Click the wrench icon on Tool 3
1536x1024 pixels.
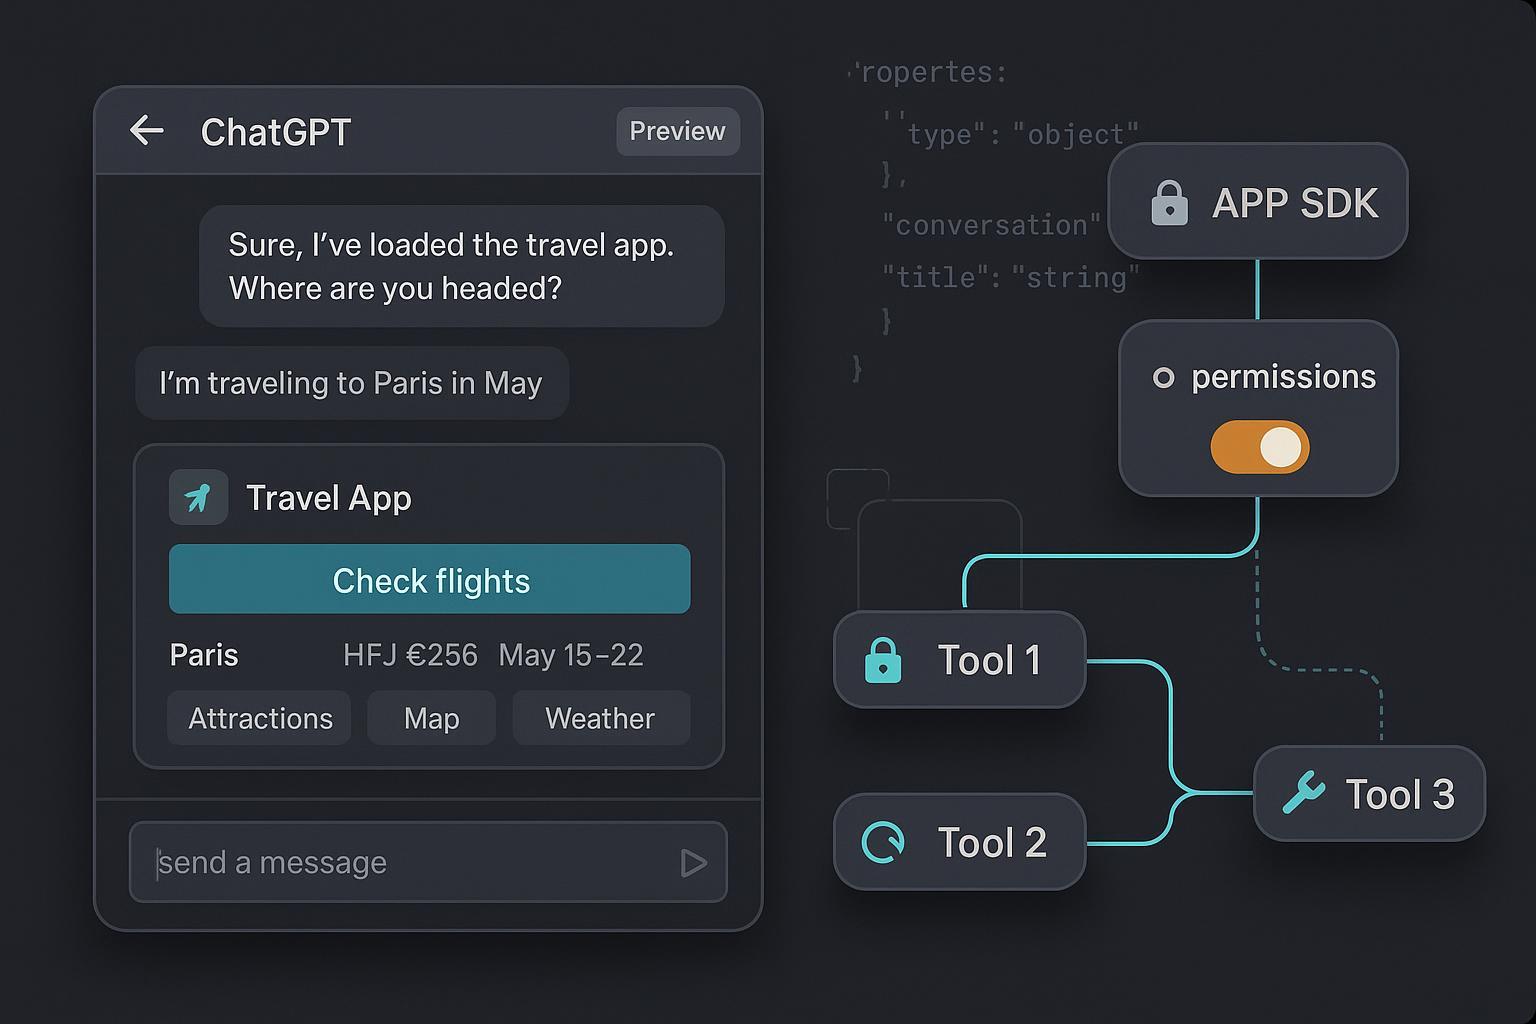click(x=1303, y=794)
